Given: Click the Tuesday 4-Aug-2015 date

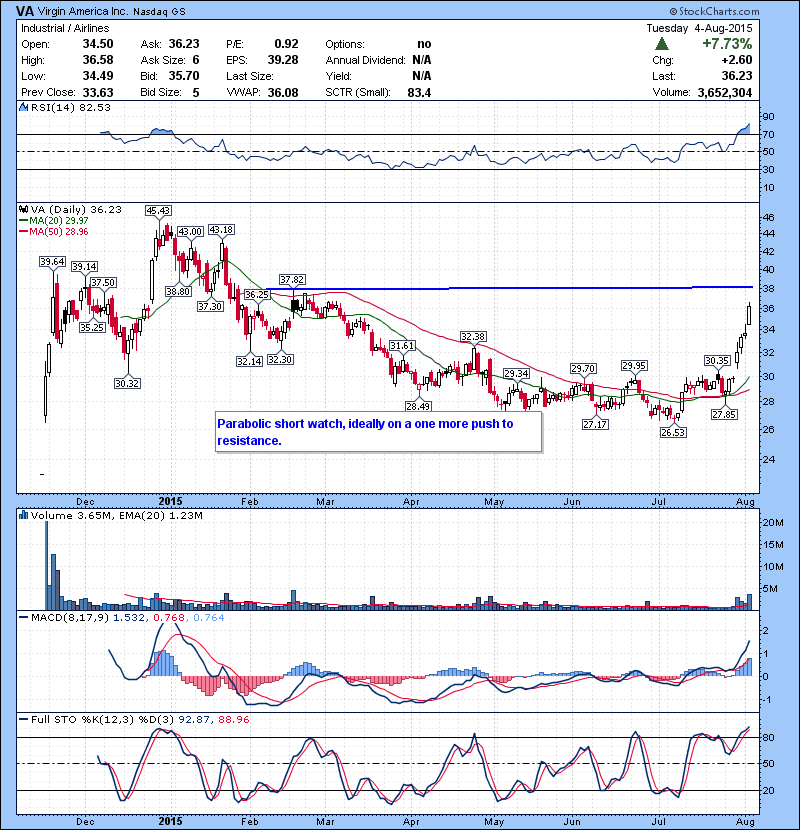Looking at the screenshot, I should click(x=699, y=28).
